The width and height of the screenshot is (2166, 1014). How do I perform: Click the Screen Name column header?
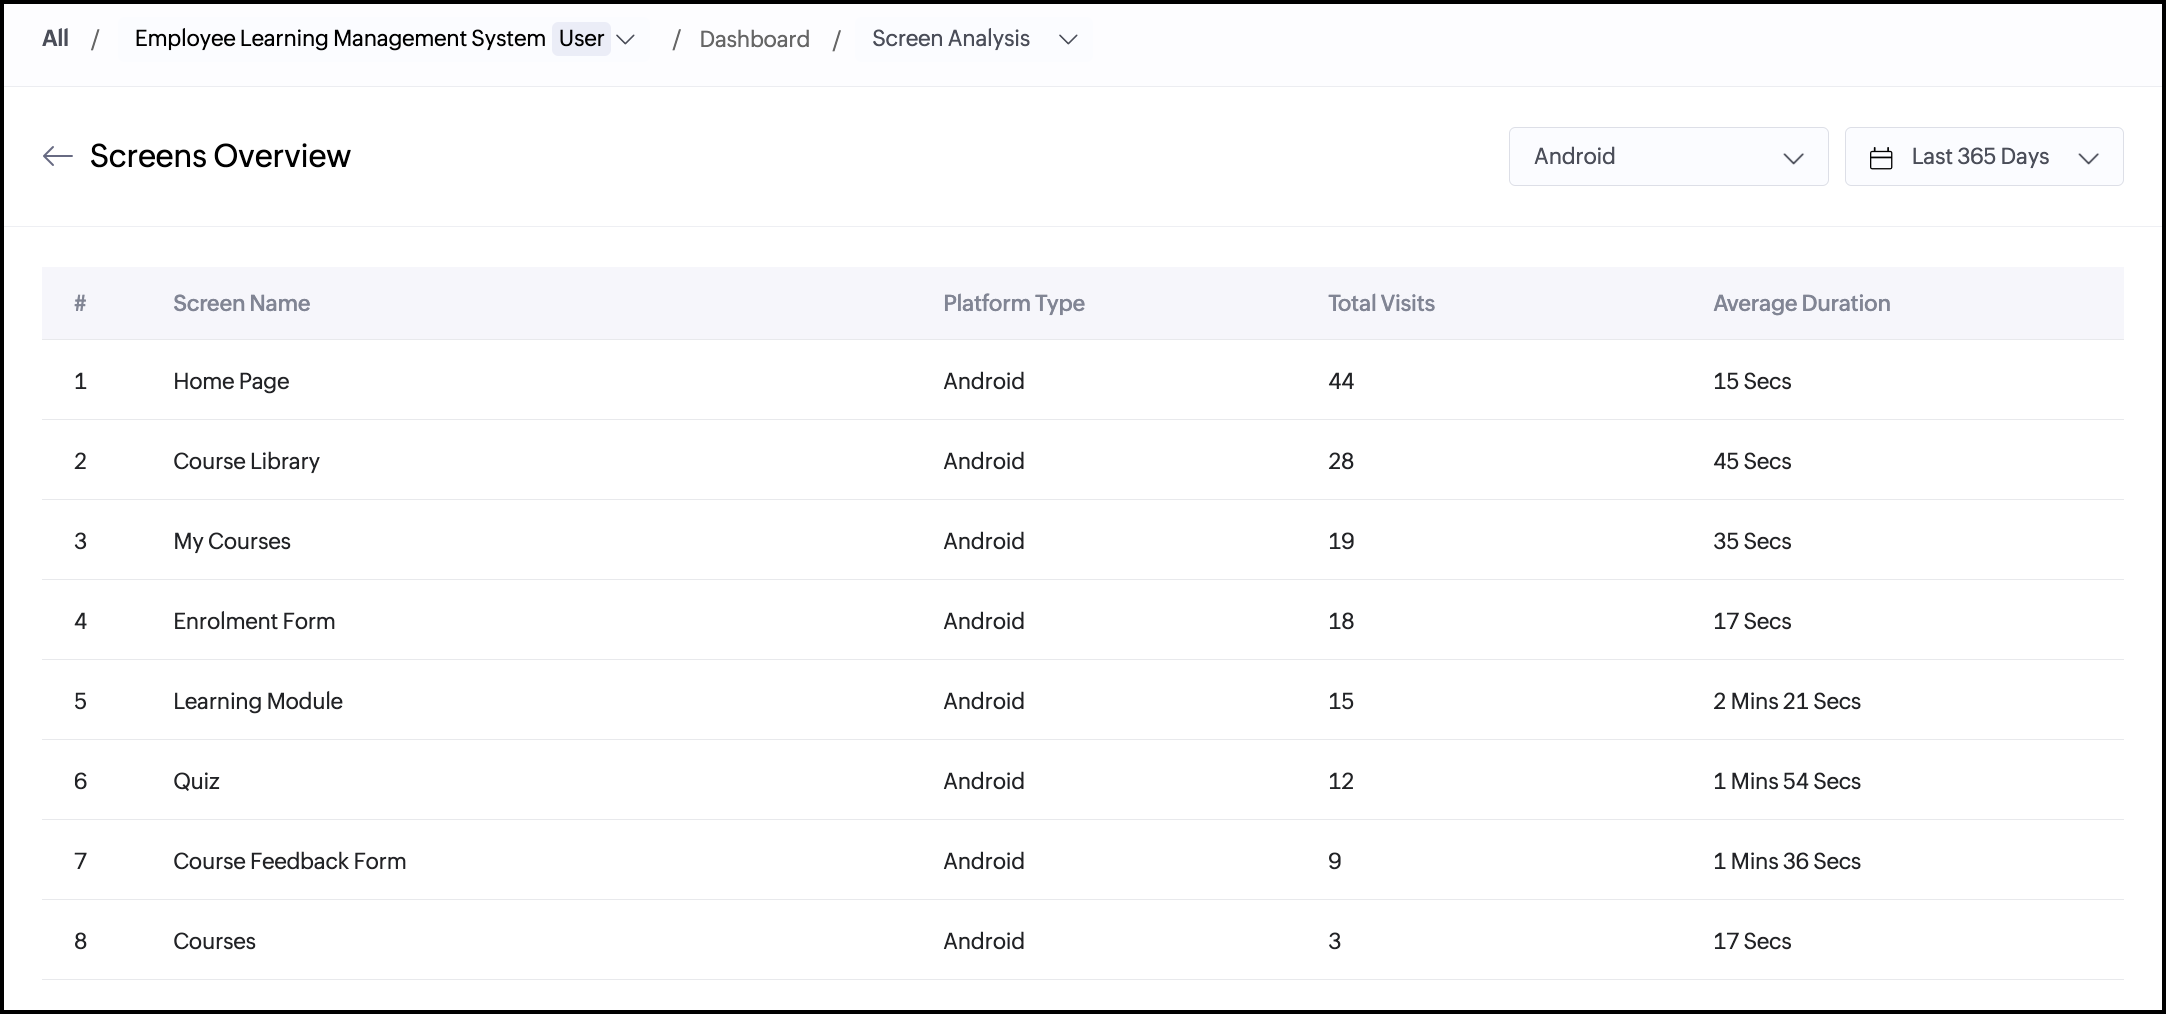pyautogui.click(x=241, y=303)
